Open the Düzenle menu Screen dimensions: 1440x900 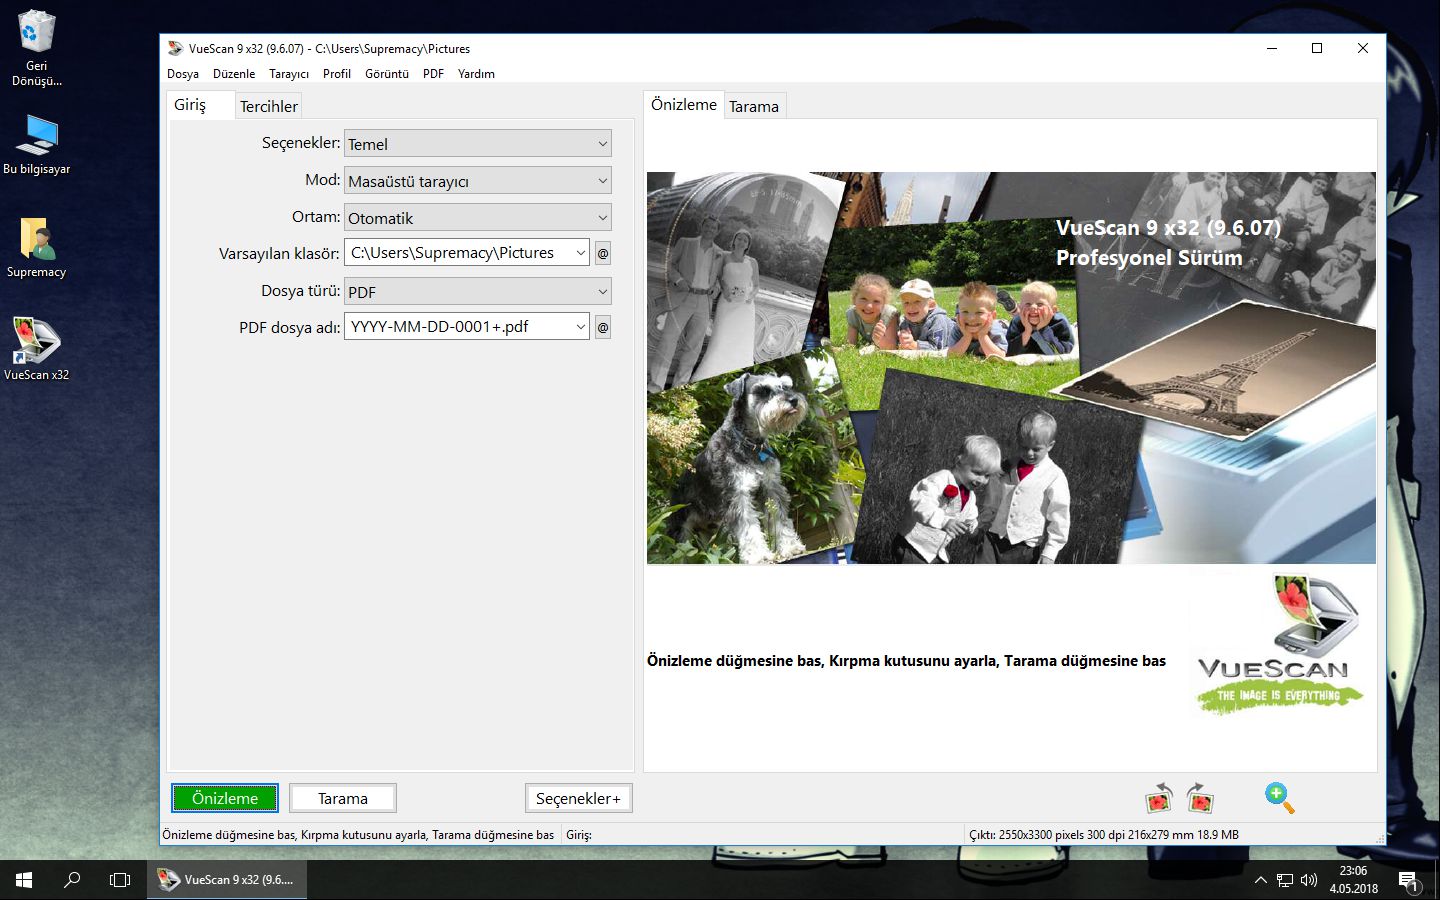(x=234, y=74)
